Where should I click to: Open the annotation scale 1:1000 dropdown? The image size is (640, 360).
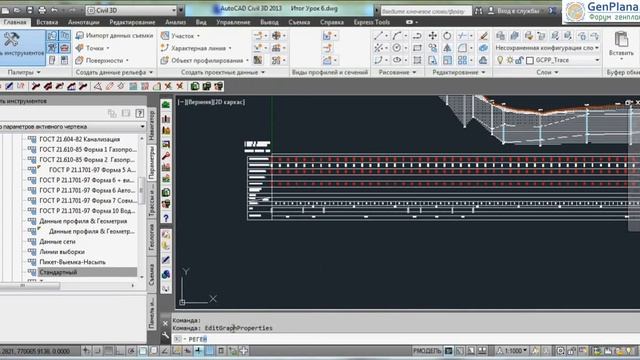pos(512,351)
